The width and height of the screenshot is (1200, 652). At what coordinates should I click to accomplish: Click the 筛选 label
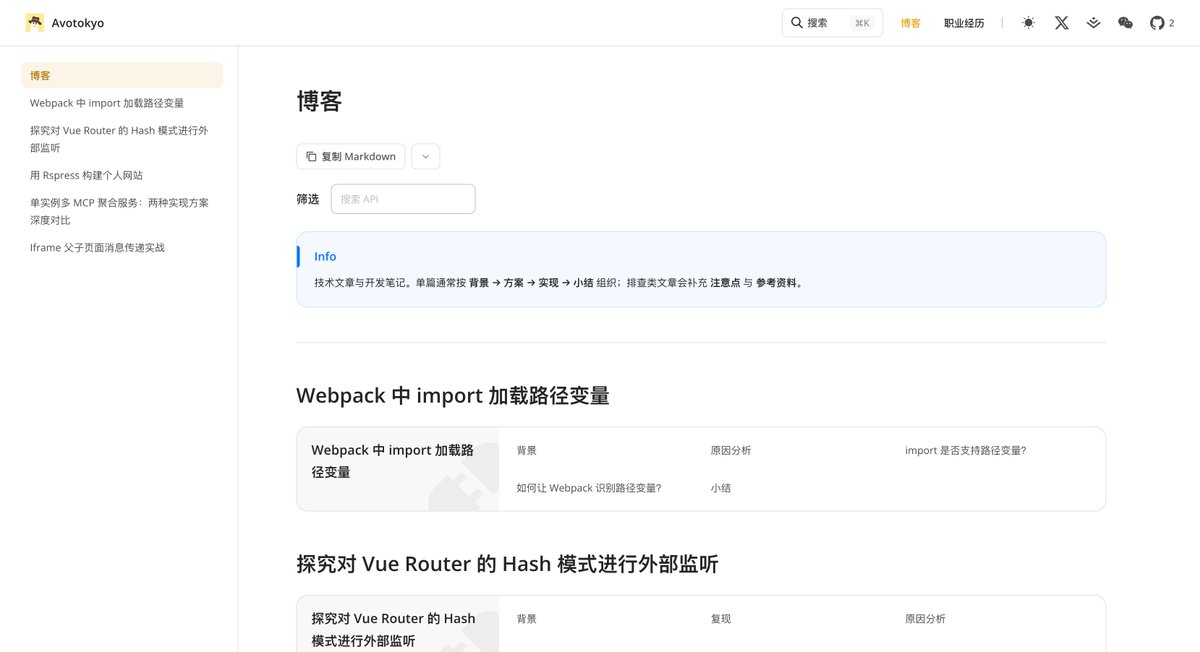[x=308, y=199]
